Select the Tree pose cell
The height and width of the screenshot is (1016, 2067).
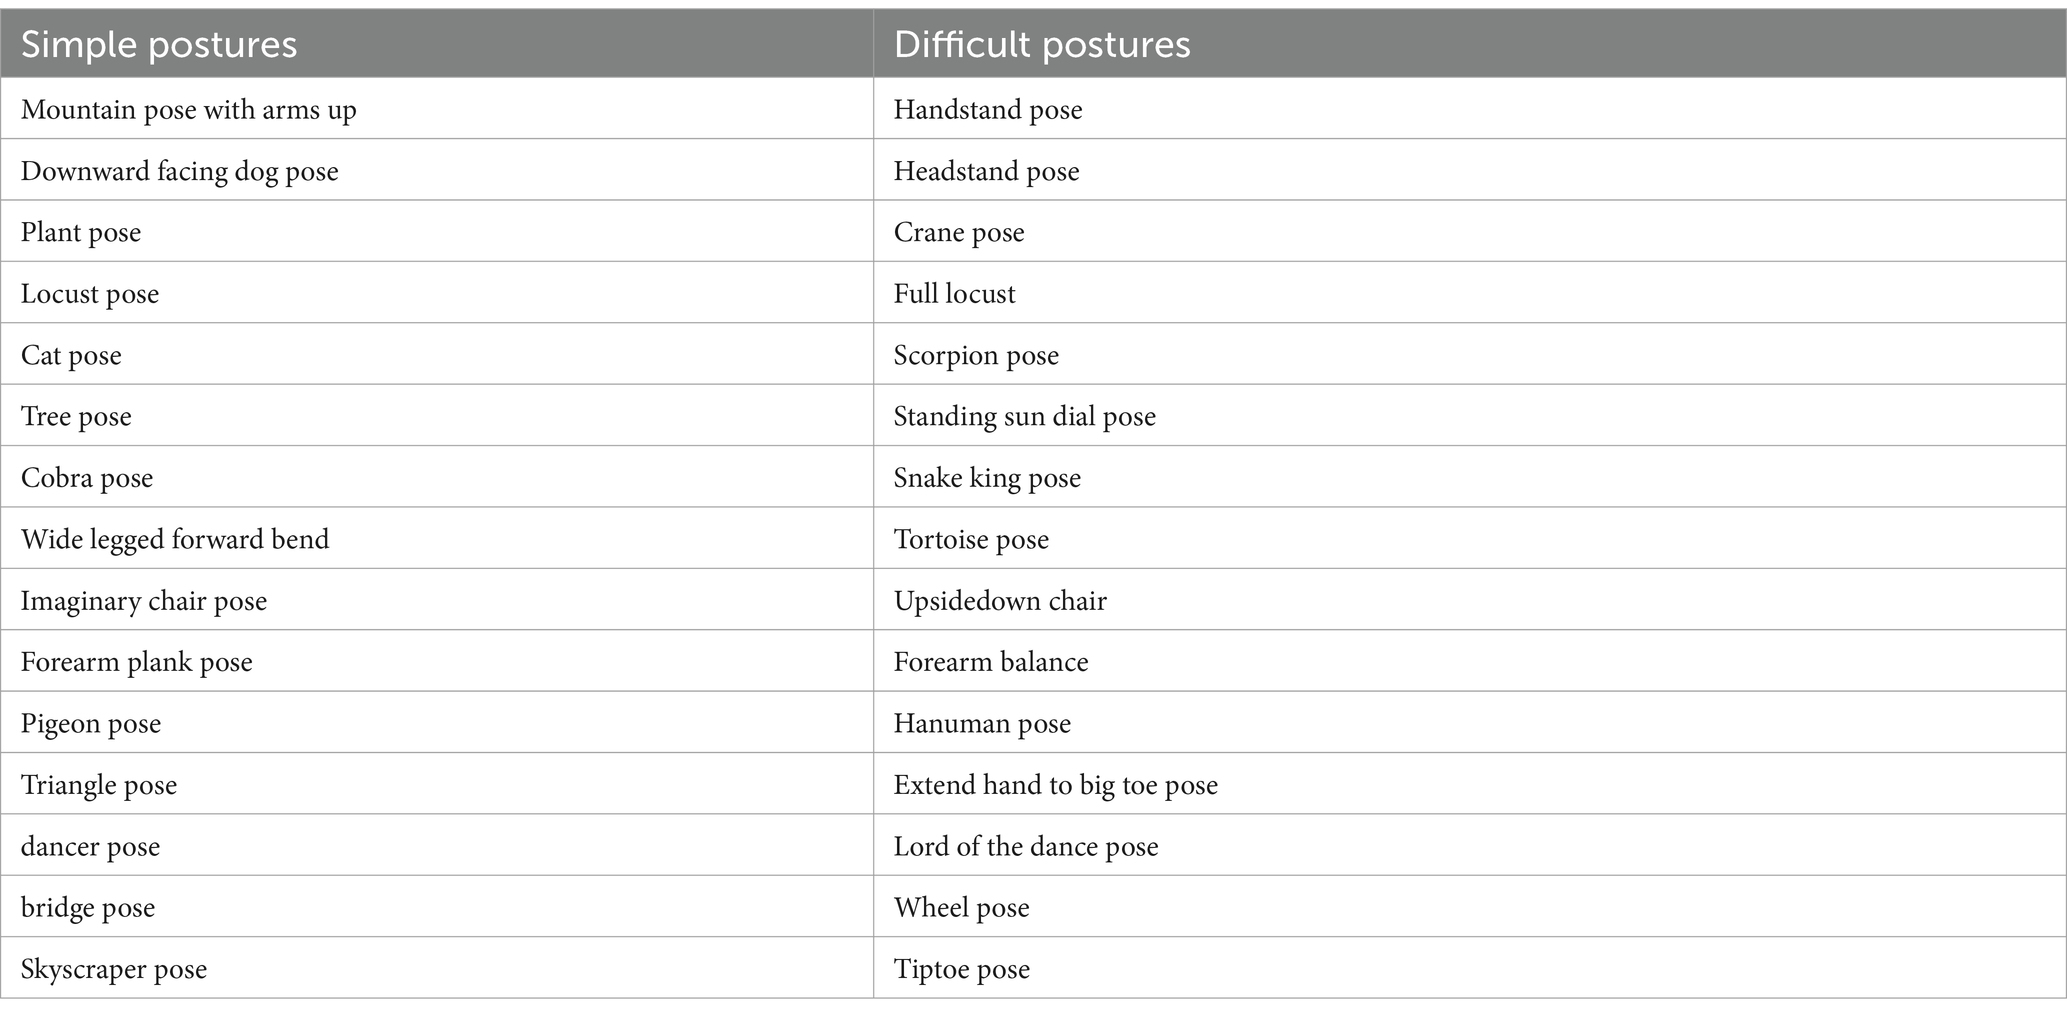coord(437,416)
